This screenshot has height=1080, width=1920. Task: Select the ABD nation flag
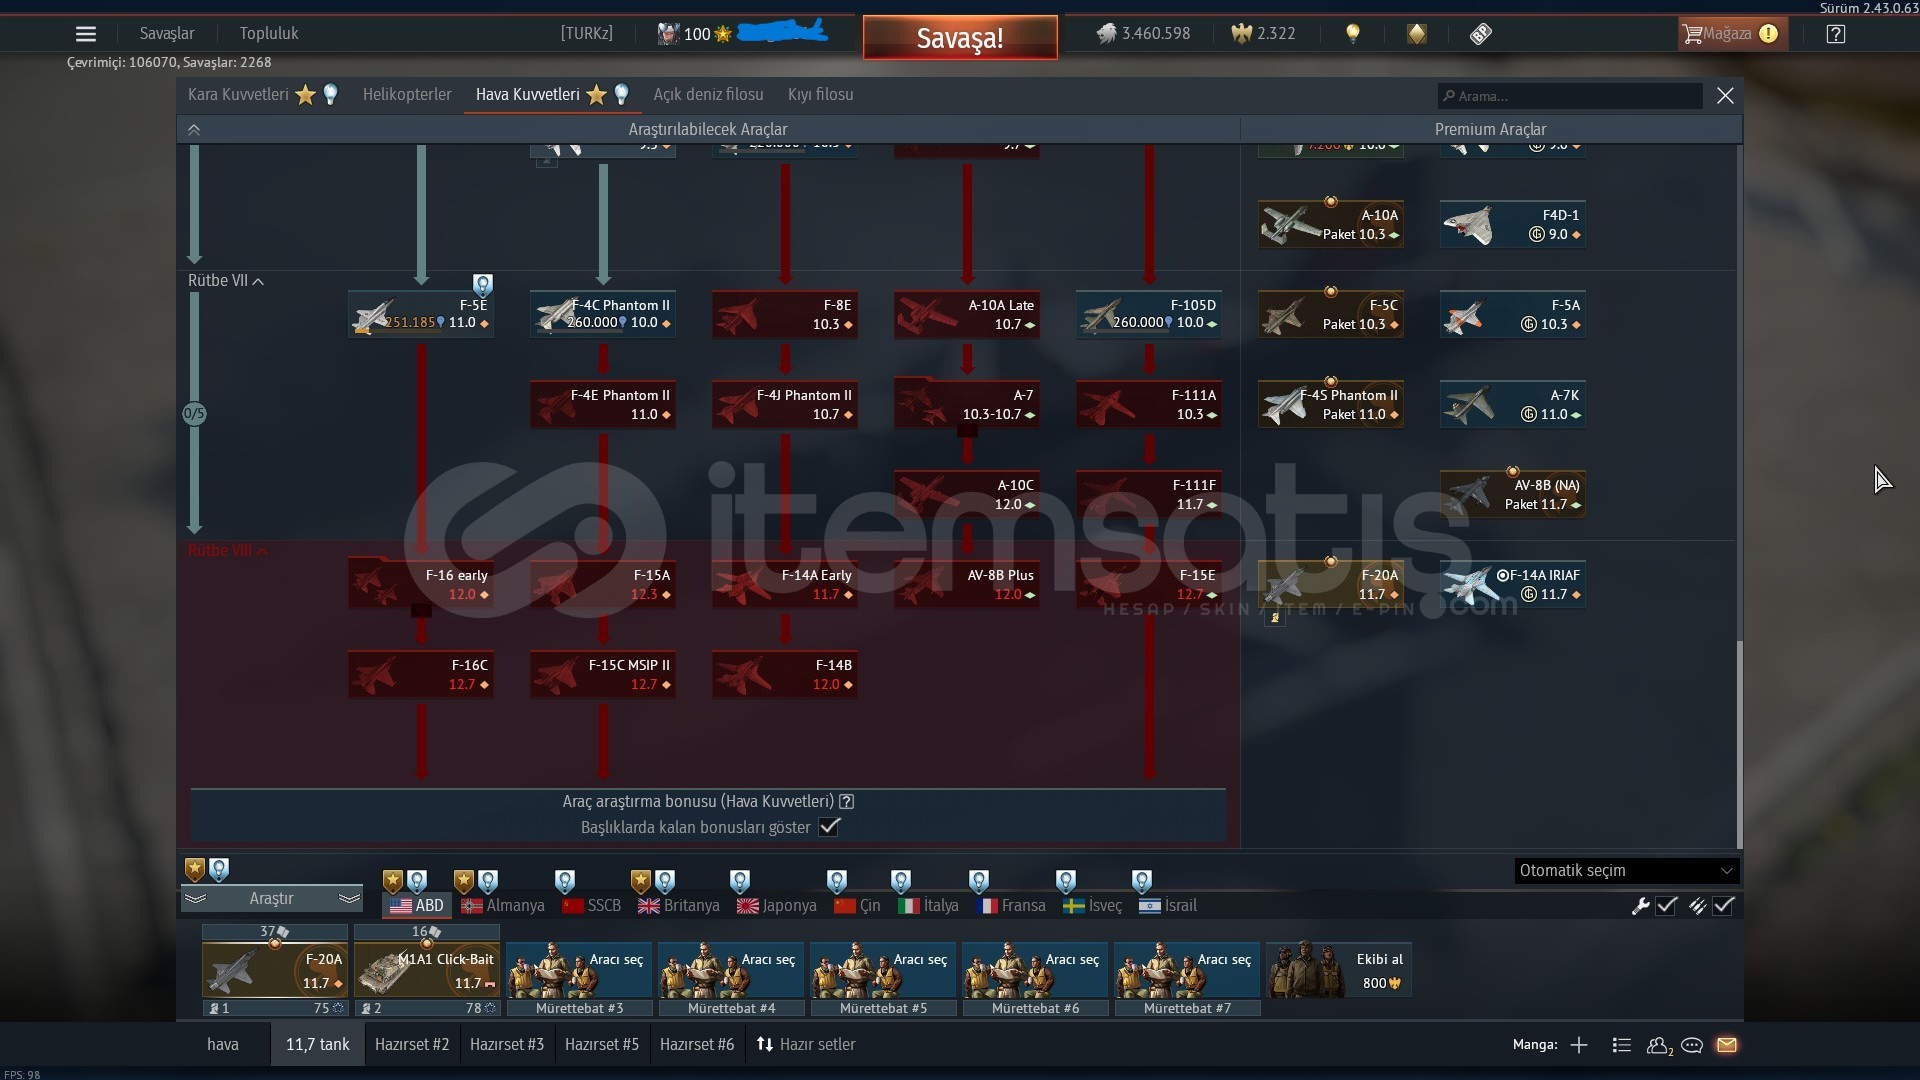click(417, 906)
